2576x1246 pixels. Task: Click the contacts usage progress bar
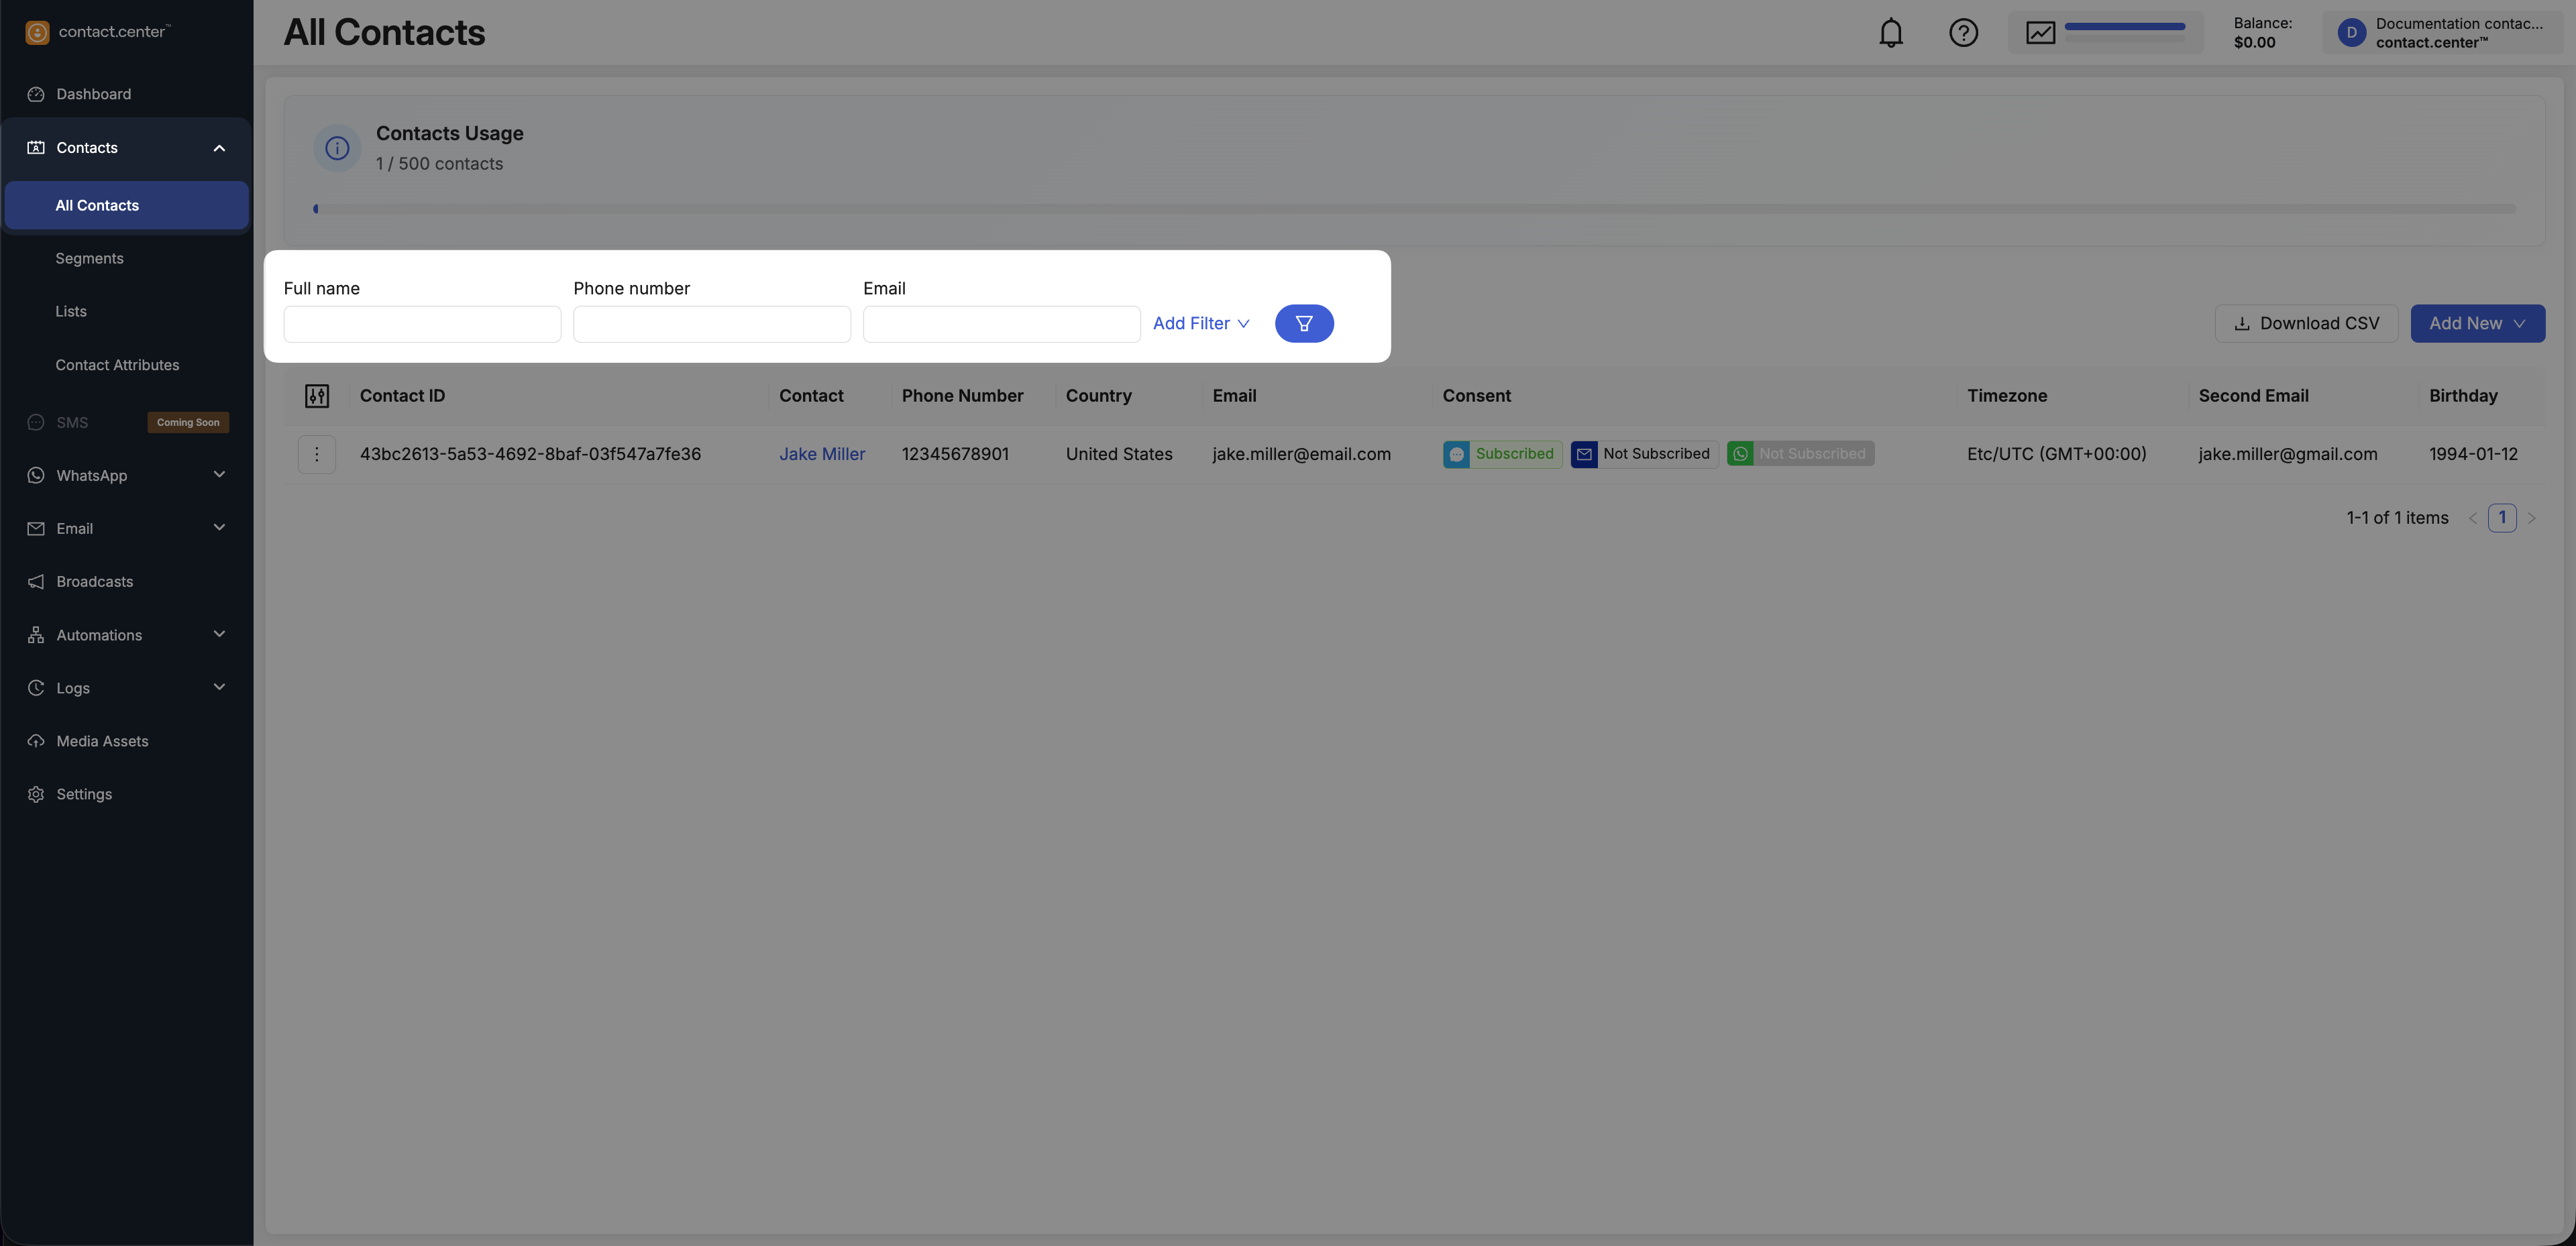click(x=1414, y=209)
